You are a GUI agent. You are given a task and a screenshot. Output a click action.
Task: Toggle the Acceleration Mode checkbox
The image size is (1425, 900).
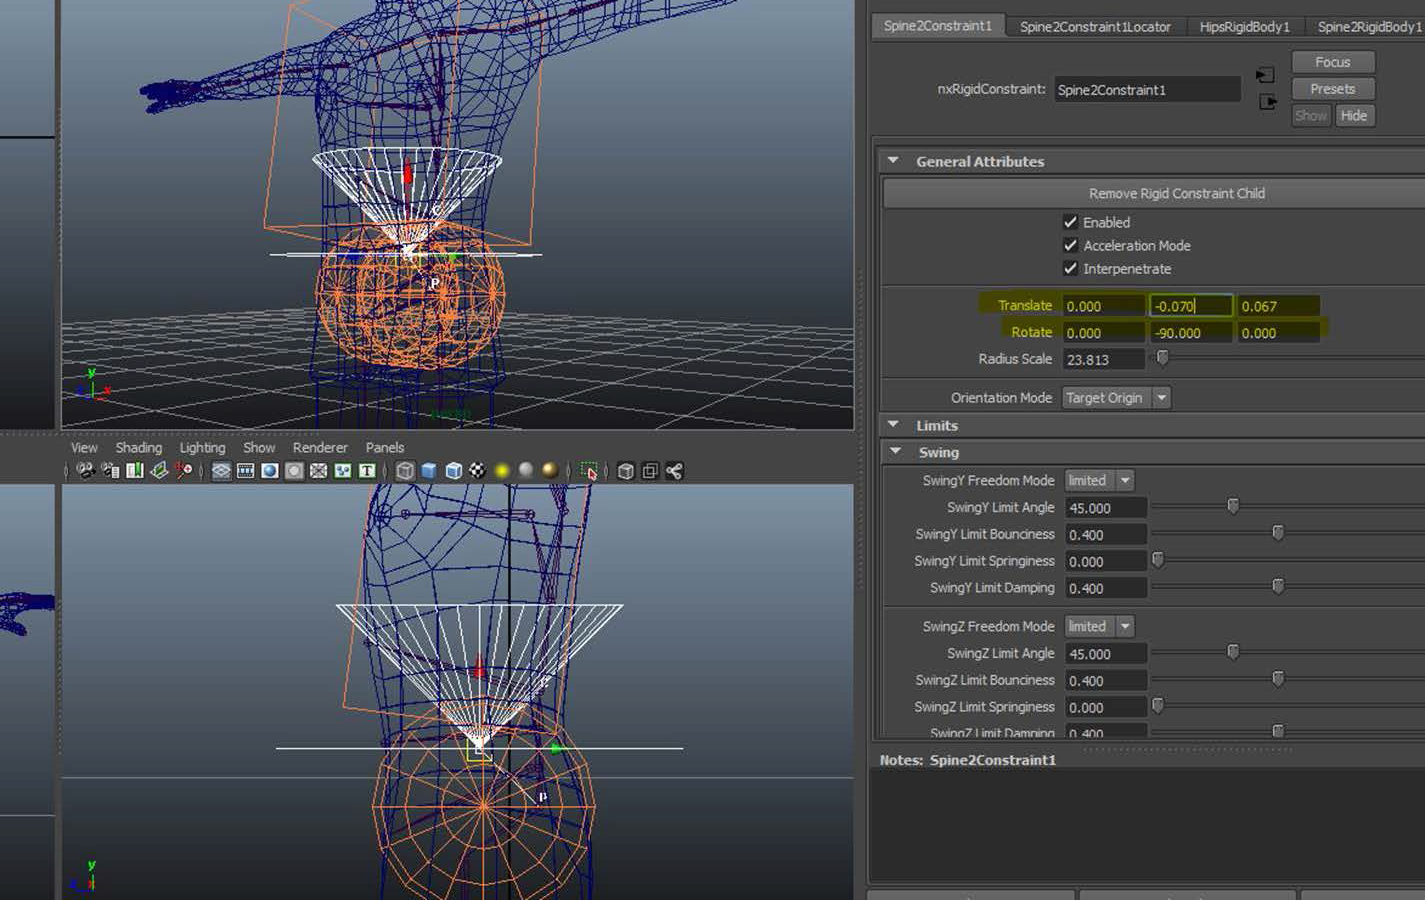1070,245
